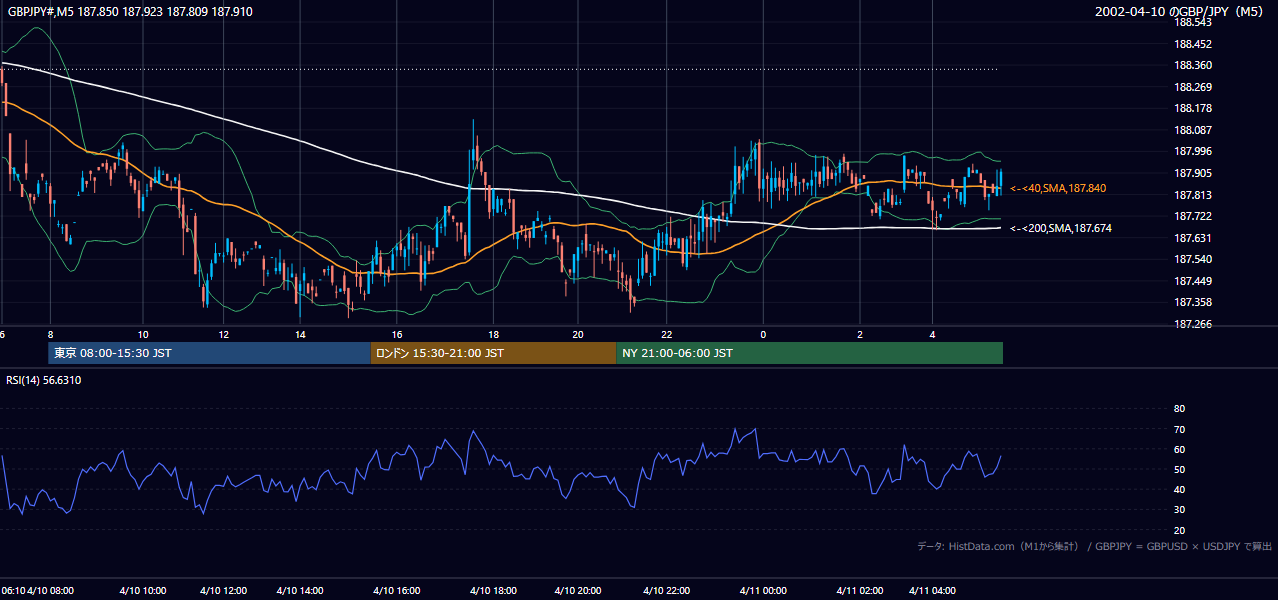Click price axis value 188.178
This screenshot has height=600, width=1278.
click(x=1194, y=108)
